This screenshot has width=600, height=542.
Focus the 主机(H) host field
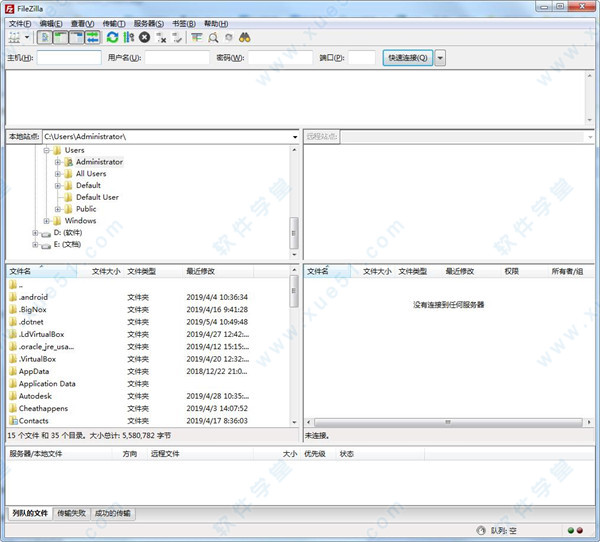[x=69, y=58]
